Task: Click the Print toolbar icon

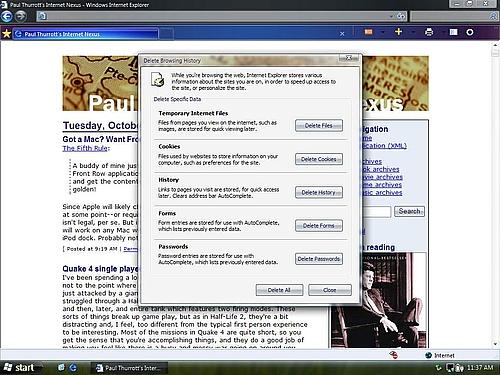Action: pyautogui.click(x=429, y=32)
